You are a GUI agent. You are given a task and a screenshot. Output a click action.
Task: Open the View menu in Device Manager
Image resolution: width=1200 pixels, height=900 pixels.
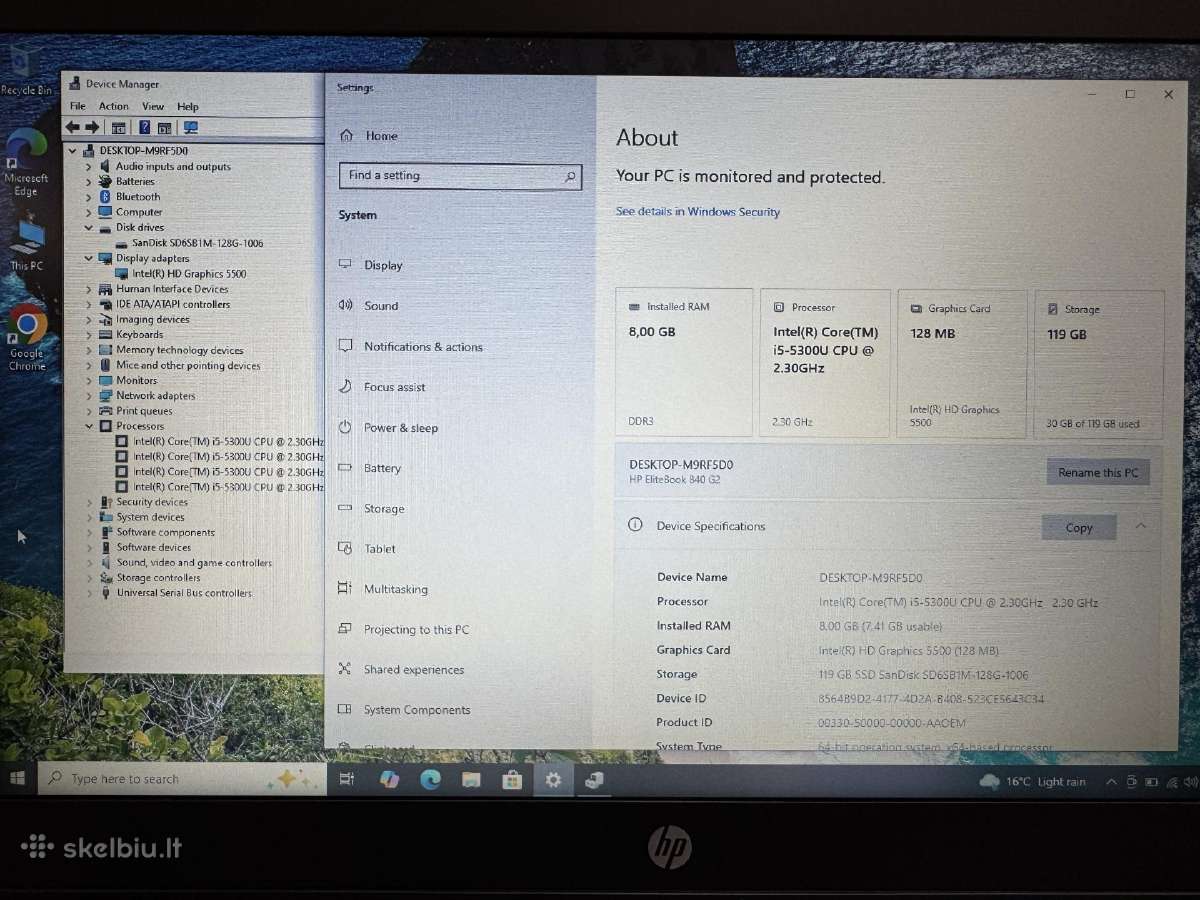pyautogui.click(x=153, y=106)
